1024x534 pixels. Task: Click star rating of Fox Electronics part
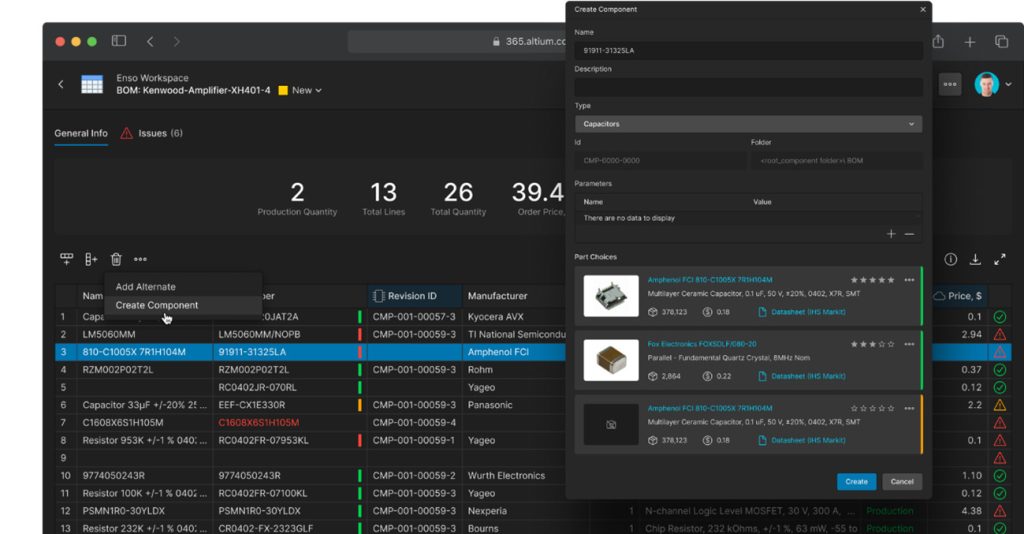pos(872,344)
